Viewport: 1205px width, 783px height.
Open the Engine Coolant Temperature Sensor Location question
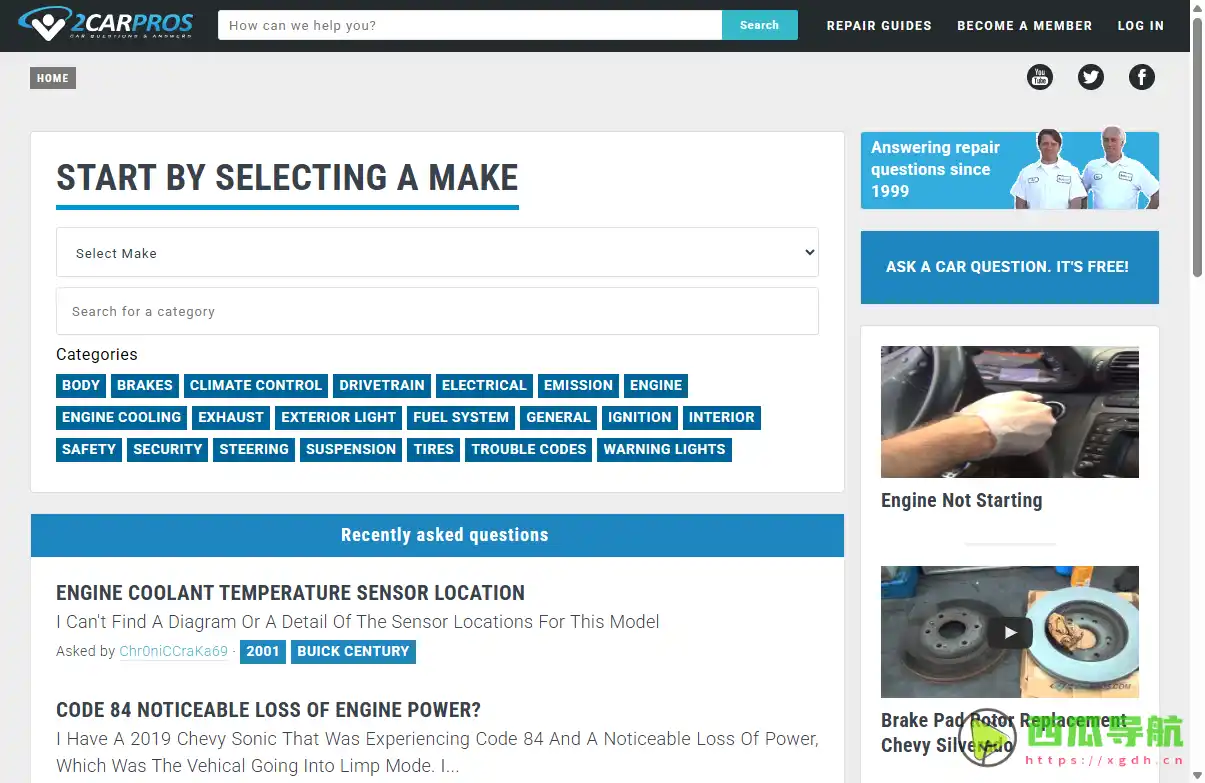[x=290, y=593]
